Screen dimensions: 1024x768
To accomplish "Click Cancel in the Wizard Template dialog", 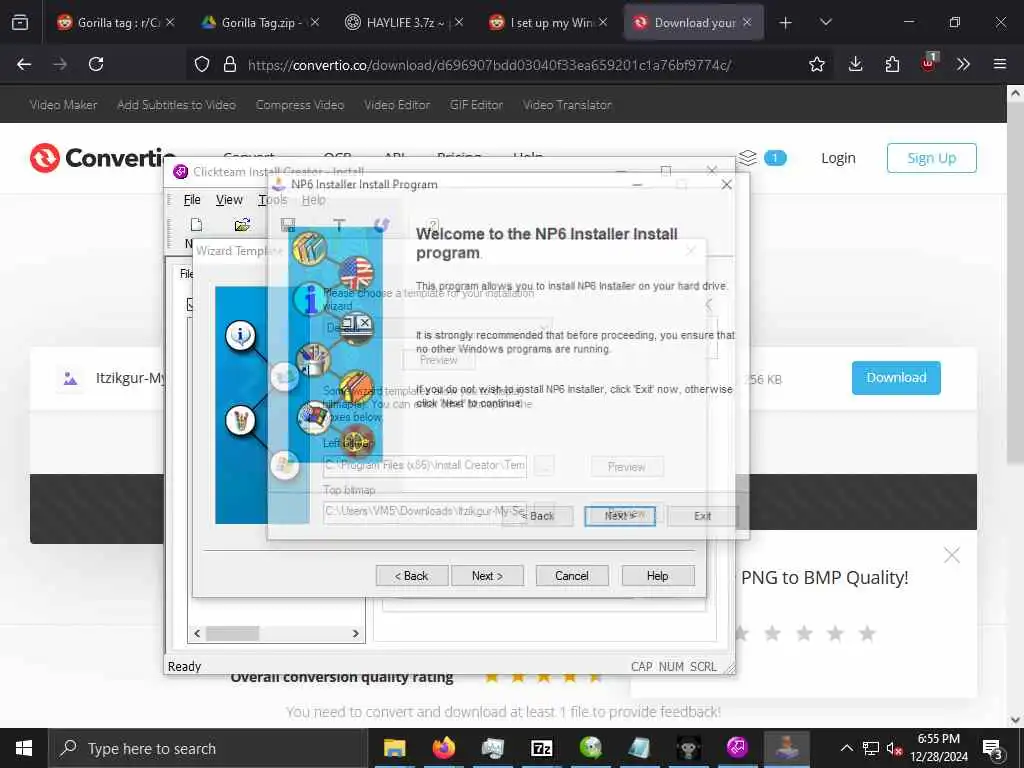I will click(572, 575).
